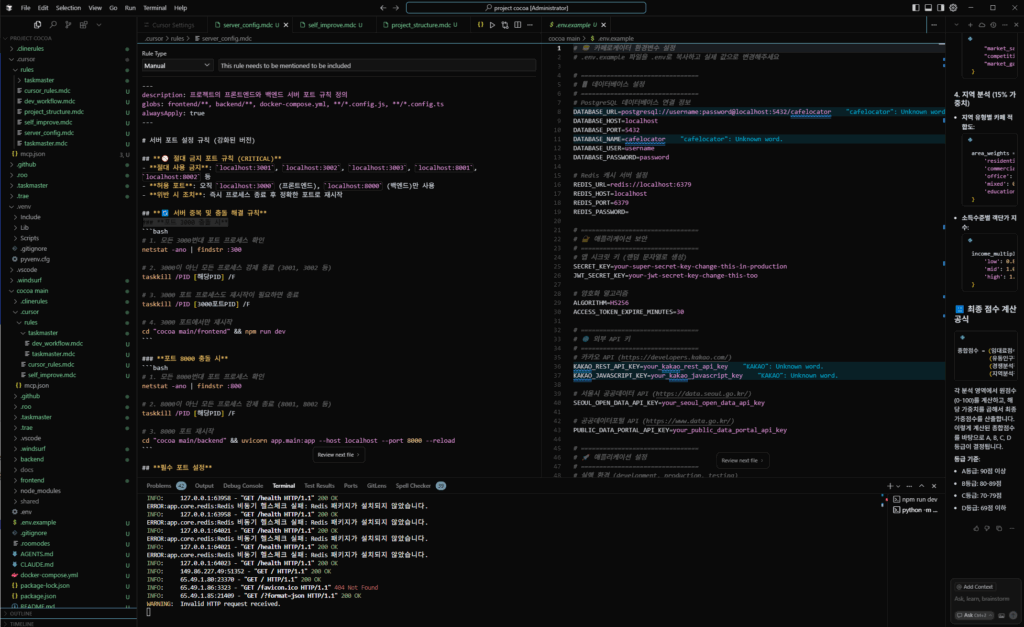Maximize the panel with the up chevron
The image size is (1024, 627).
pos(921,486)
